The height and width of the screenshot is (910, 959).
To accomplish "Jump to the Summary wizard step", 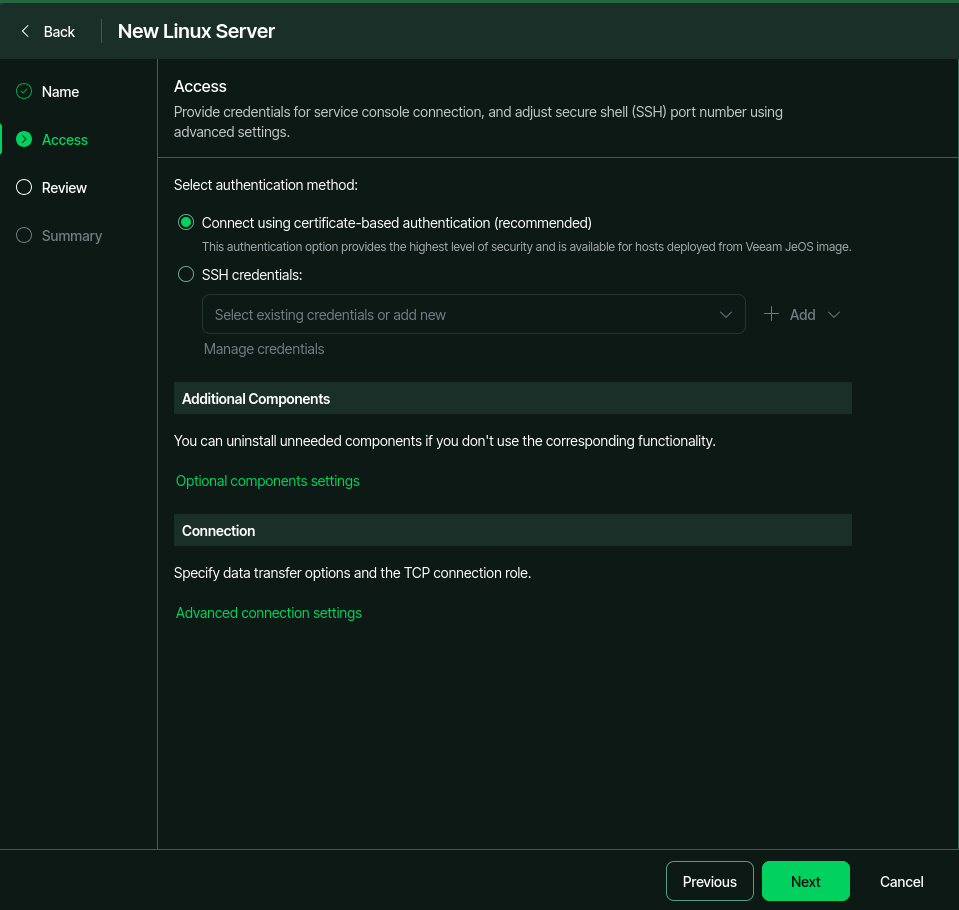I will (x=72, y=236).
